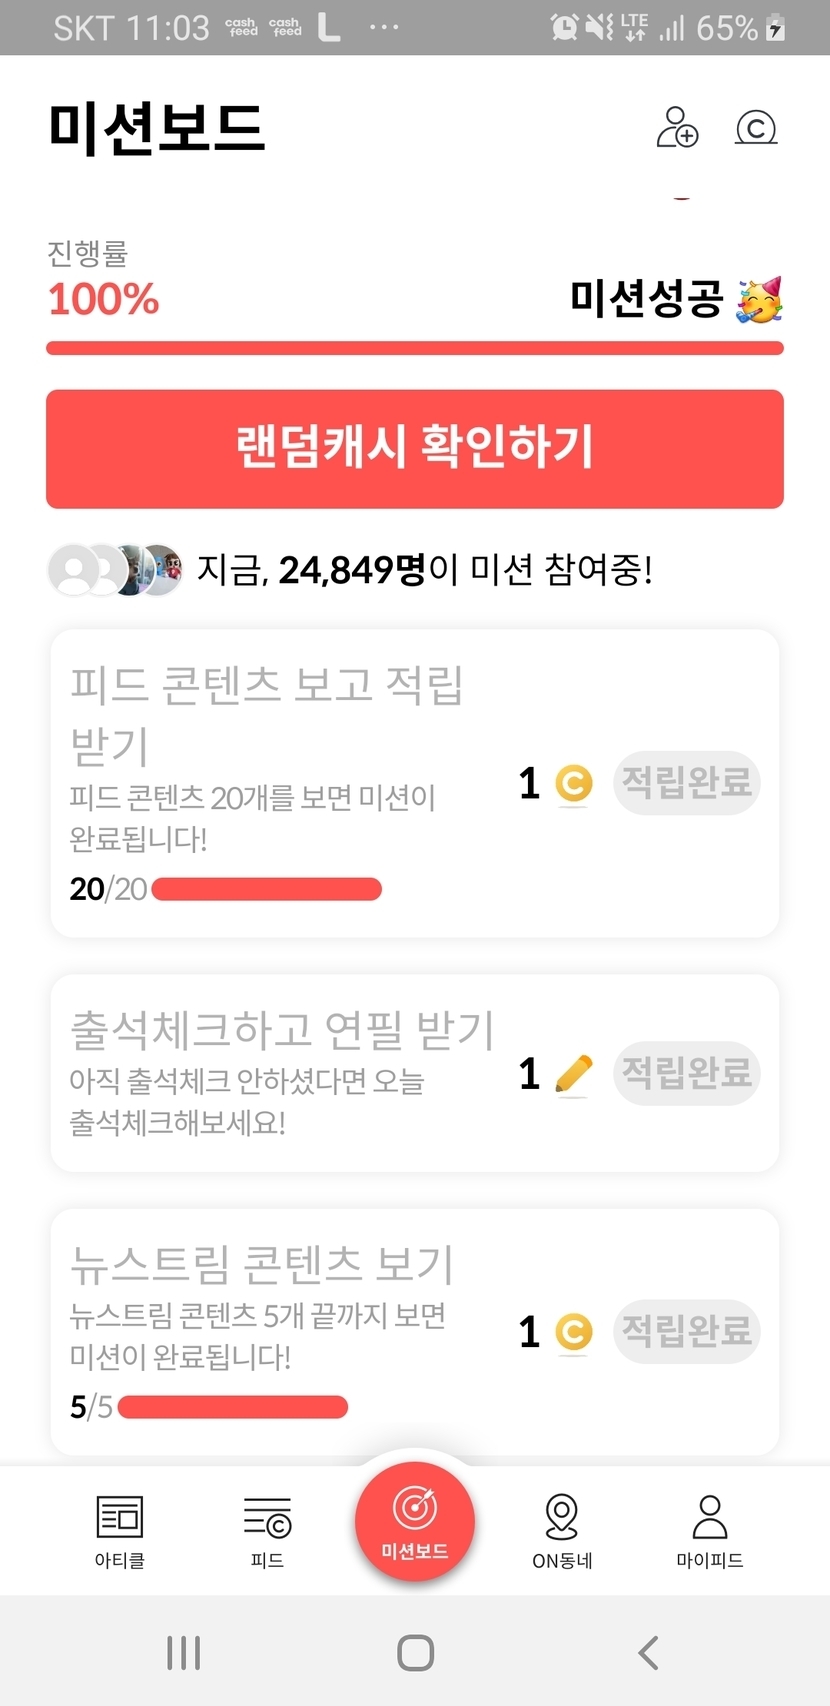
Task: Switch to the 아티클 tab
Action: coord(120,1531)
